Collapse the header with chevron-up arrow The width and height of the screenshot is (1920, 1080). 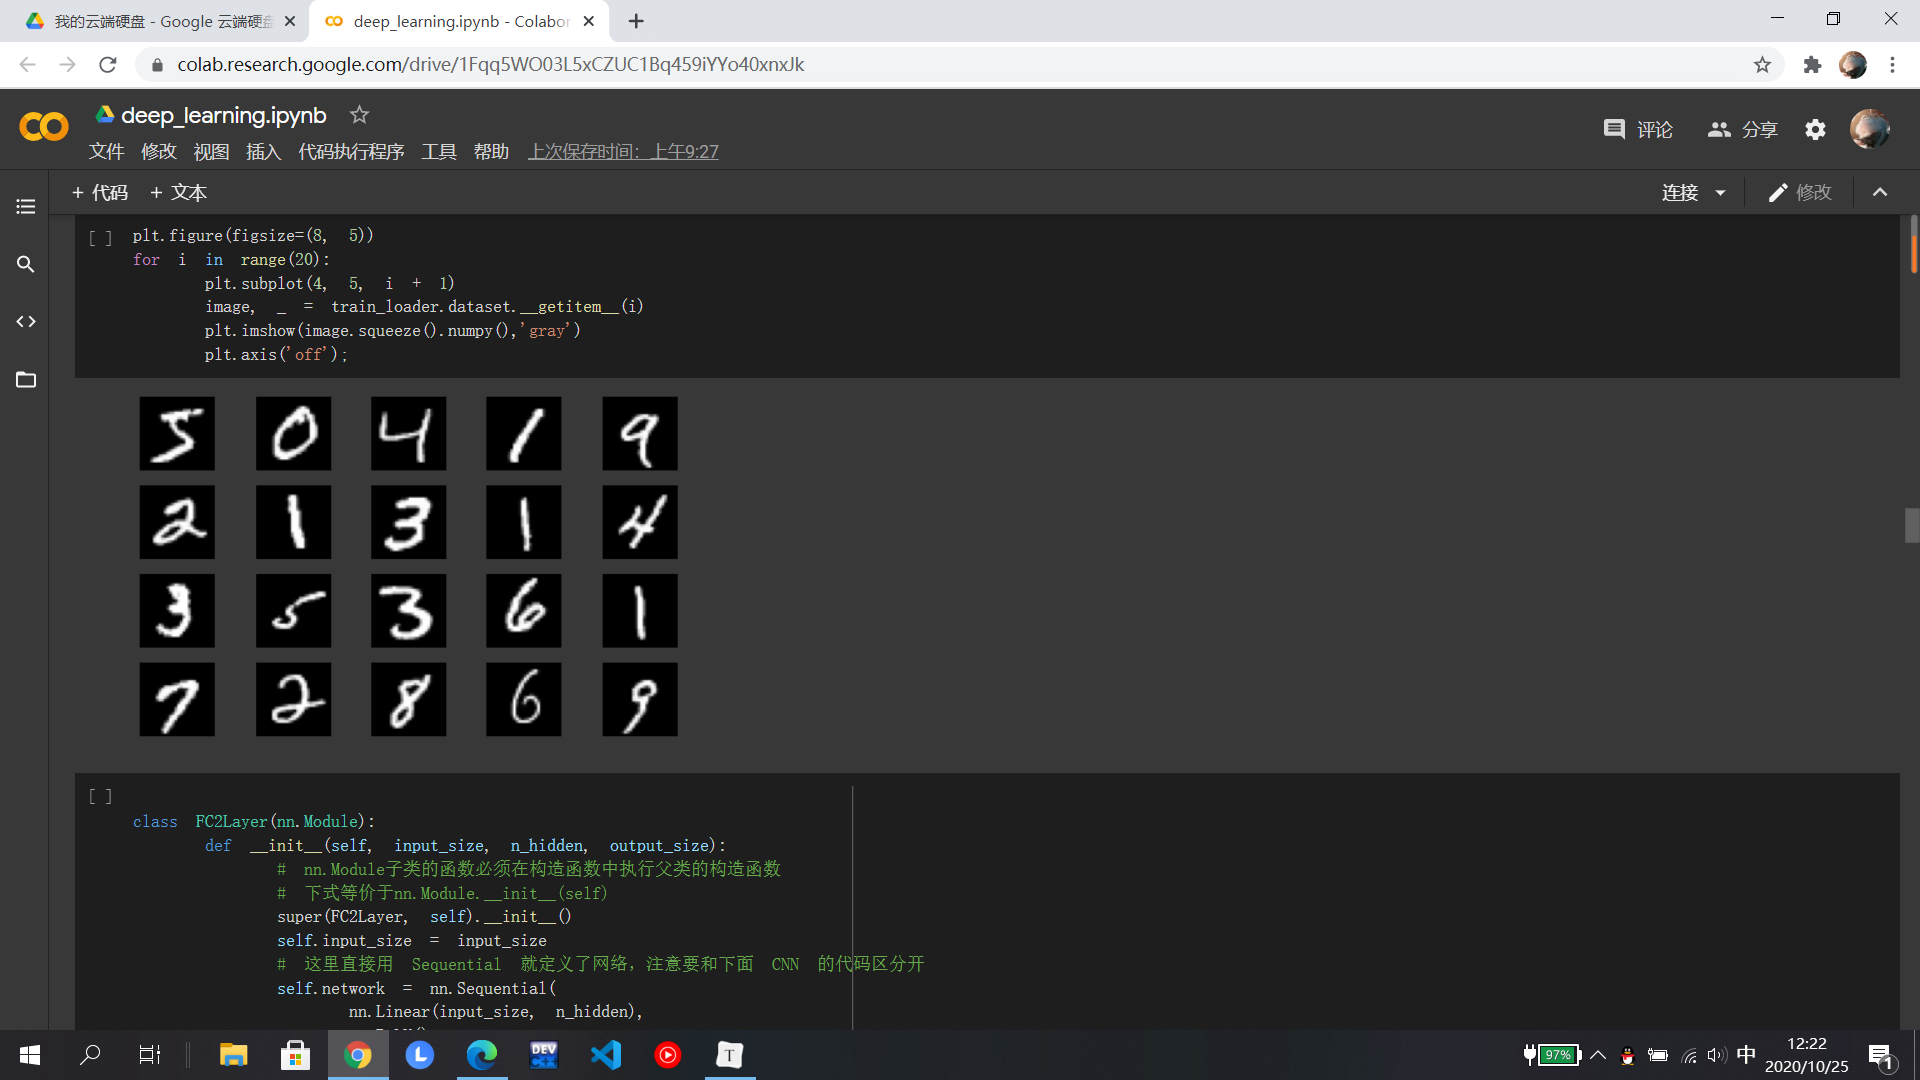click(1880, 193)
